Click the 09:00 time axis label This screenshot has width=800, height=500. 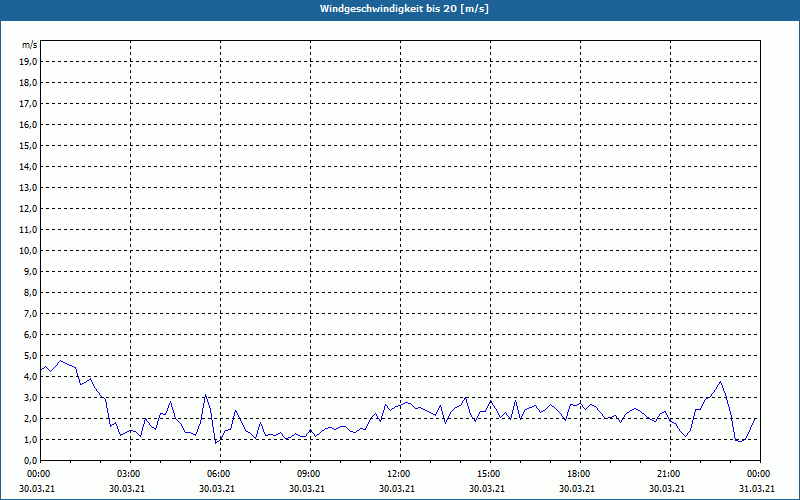pos(310,474)
